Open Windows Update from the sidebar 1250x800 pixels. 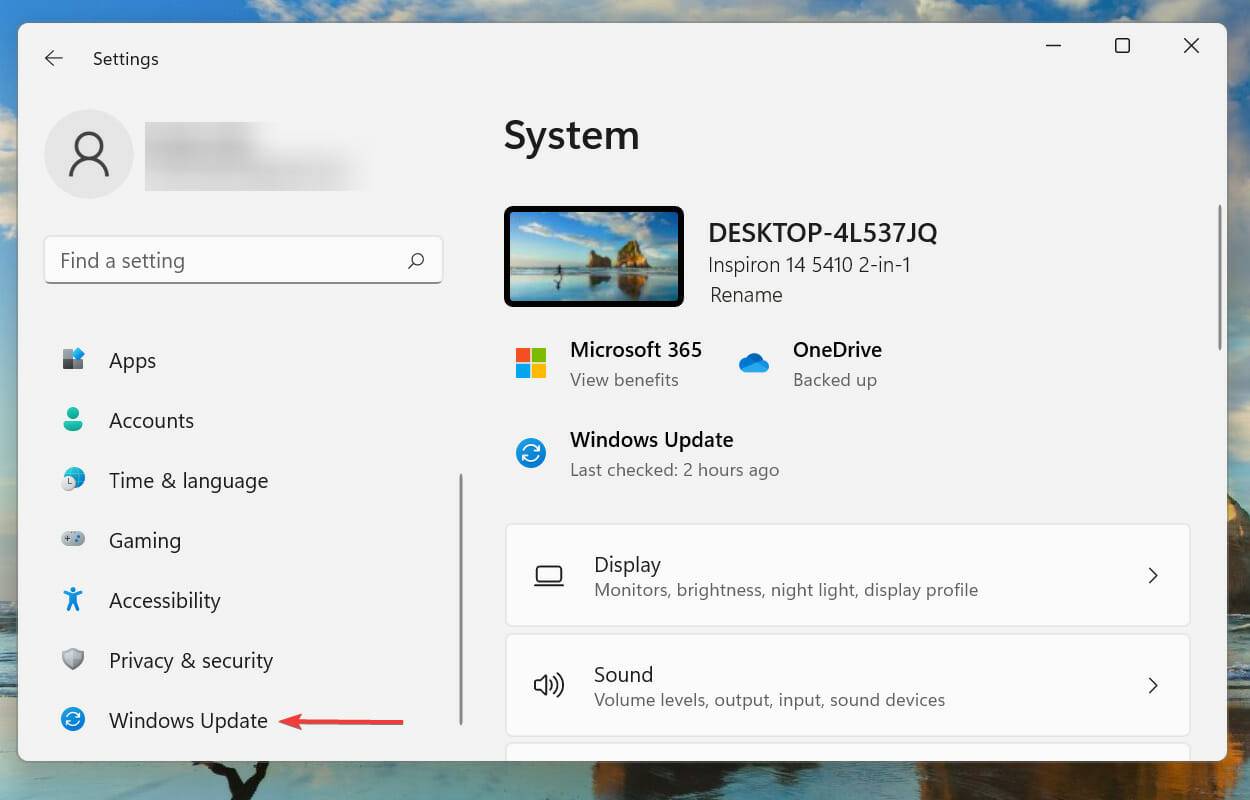(x=188, y=721)
